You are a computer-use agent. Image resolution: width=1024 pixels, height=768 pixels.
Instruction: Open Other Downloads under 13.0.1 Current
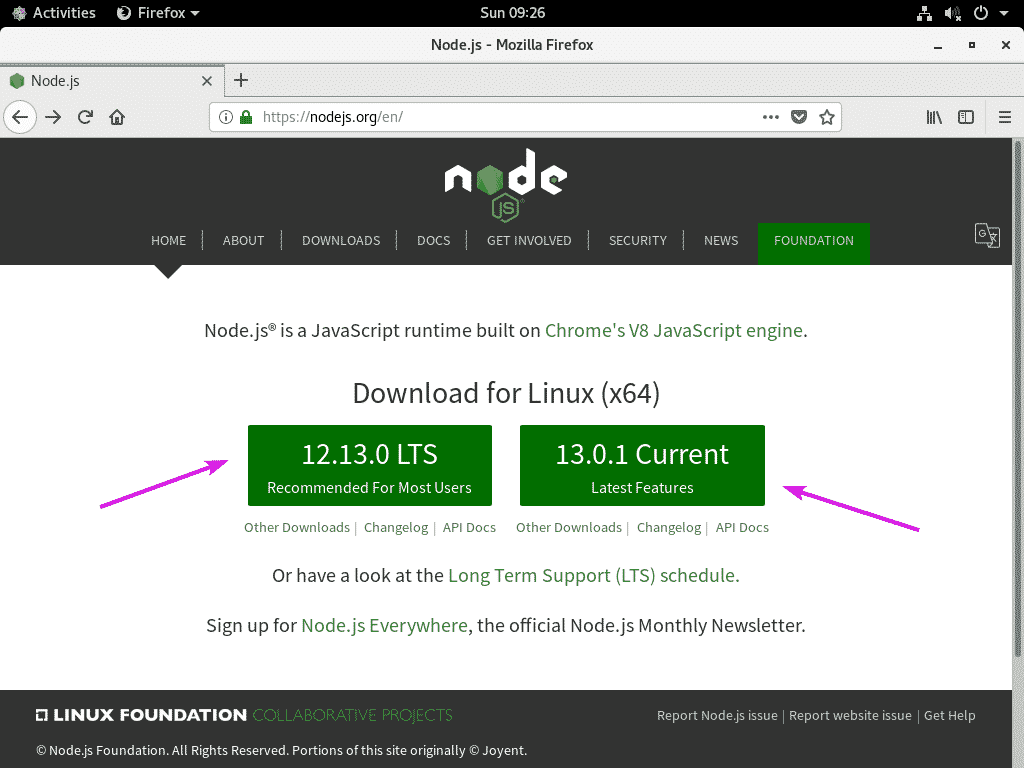pos(569,528)
